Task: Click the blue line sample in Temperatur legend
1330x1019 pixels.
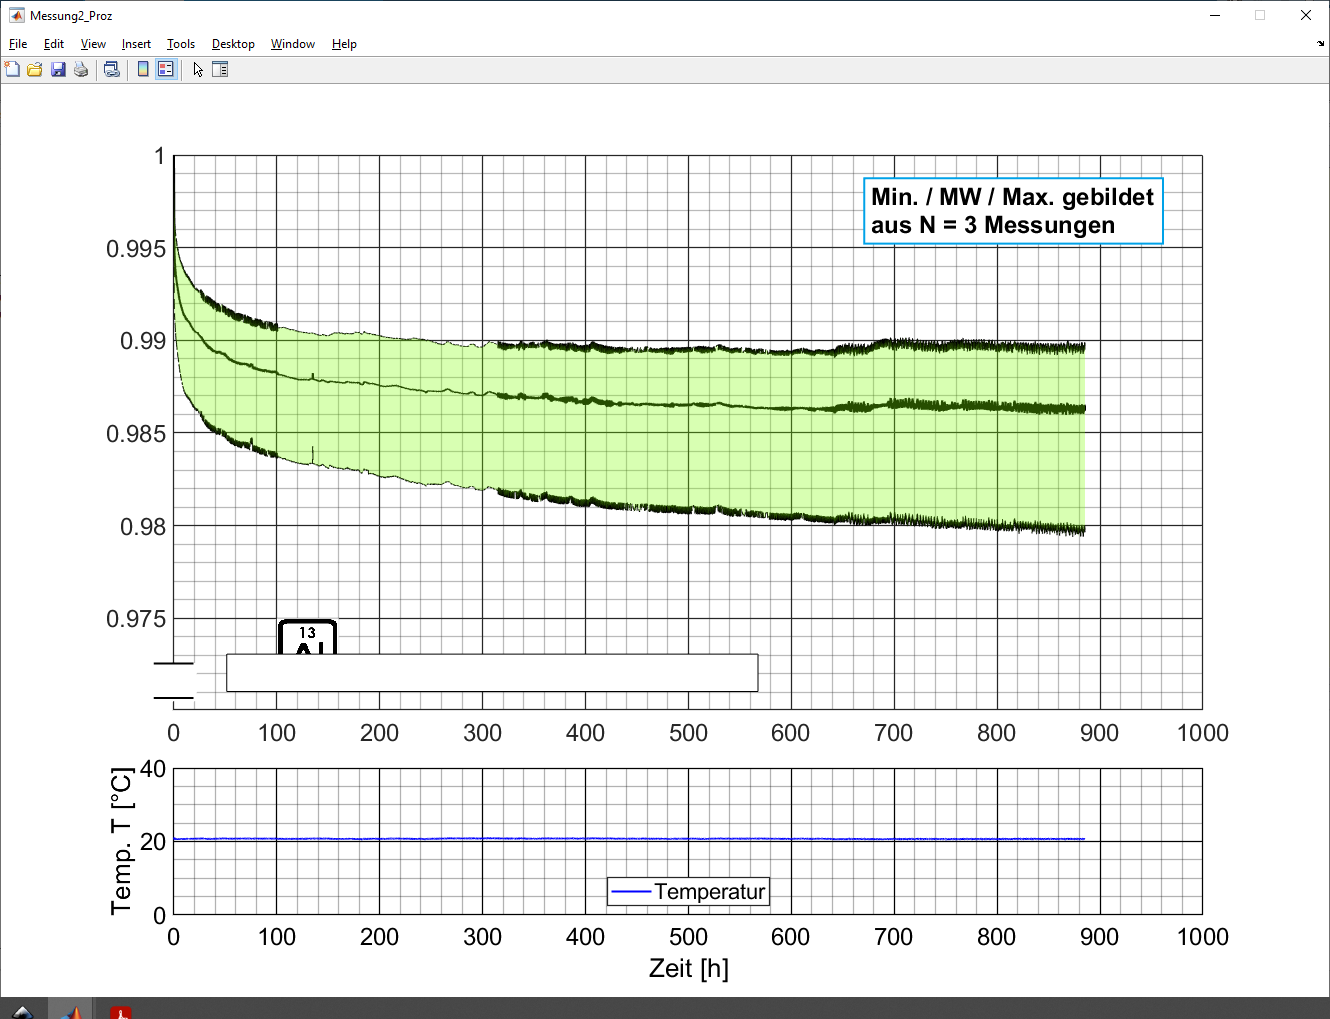Action: pos(631,891)
